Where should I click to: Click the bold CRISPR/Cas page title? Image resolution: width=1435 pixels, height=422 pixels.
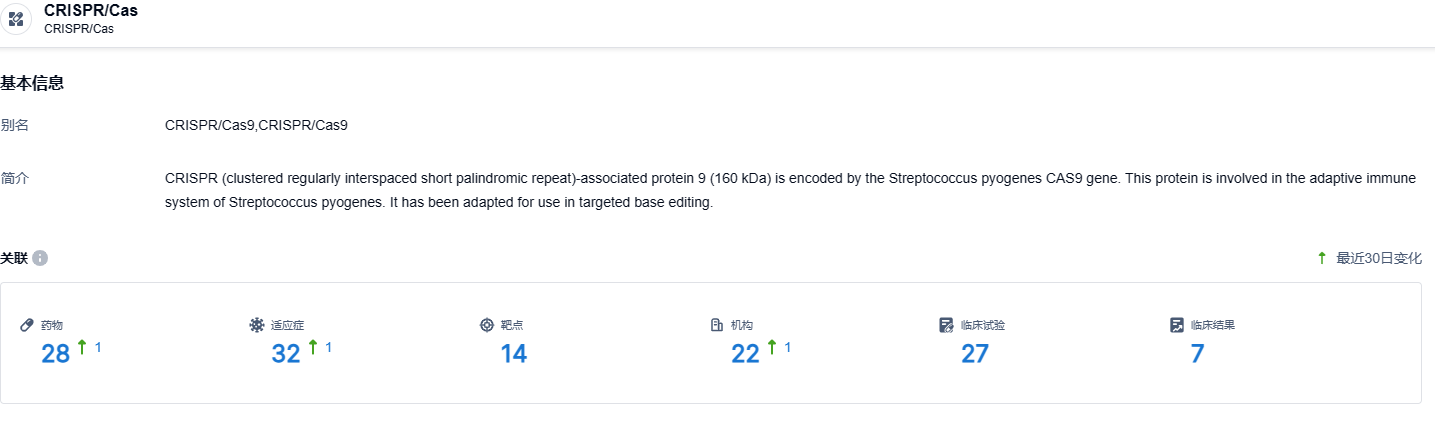click(91, 11)
